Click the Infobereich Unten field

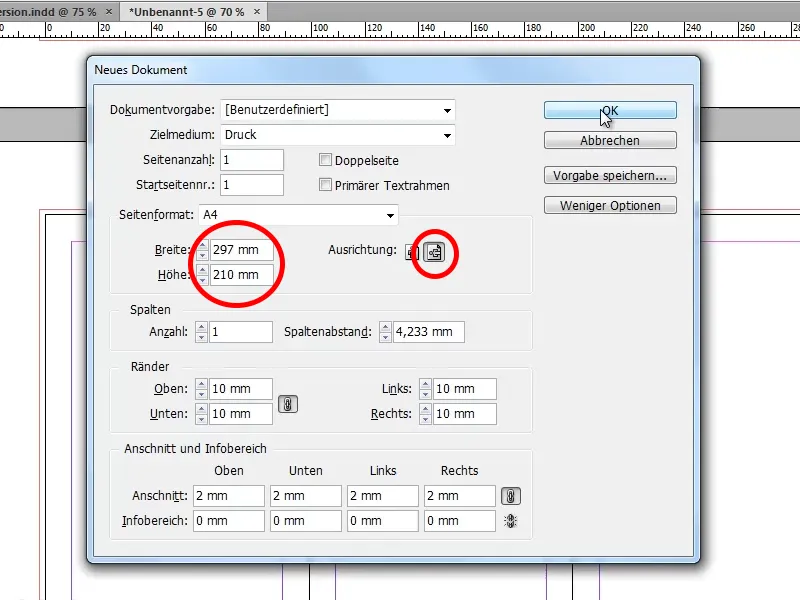[x=306, y=521]
